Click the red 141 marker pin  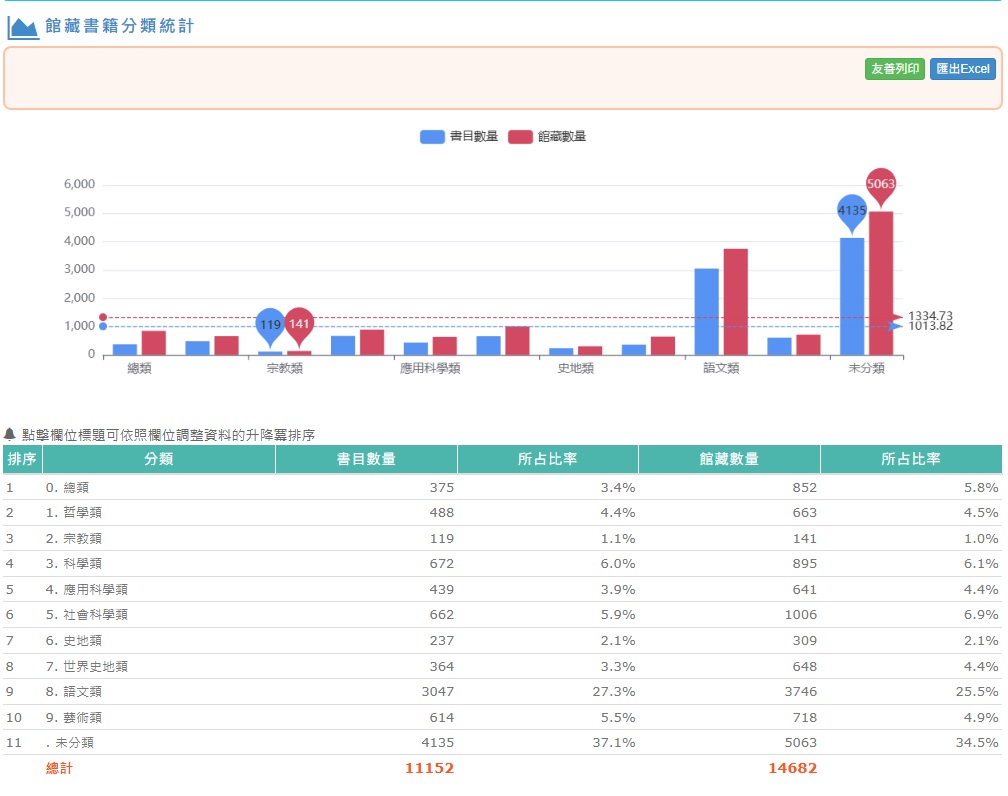299,324
